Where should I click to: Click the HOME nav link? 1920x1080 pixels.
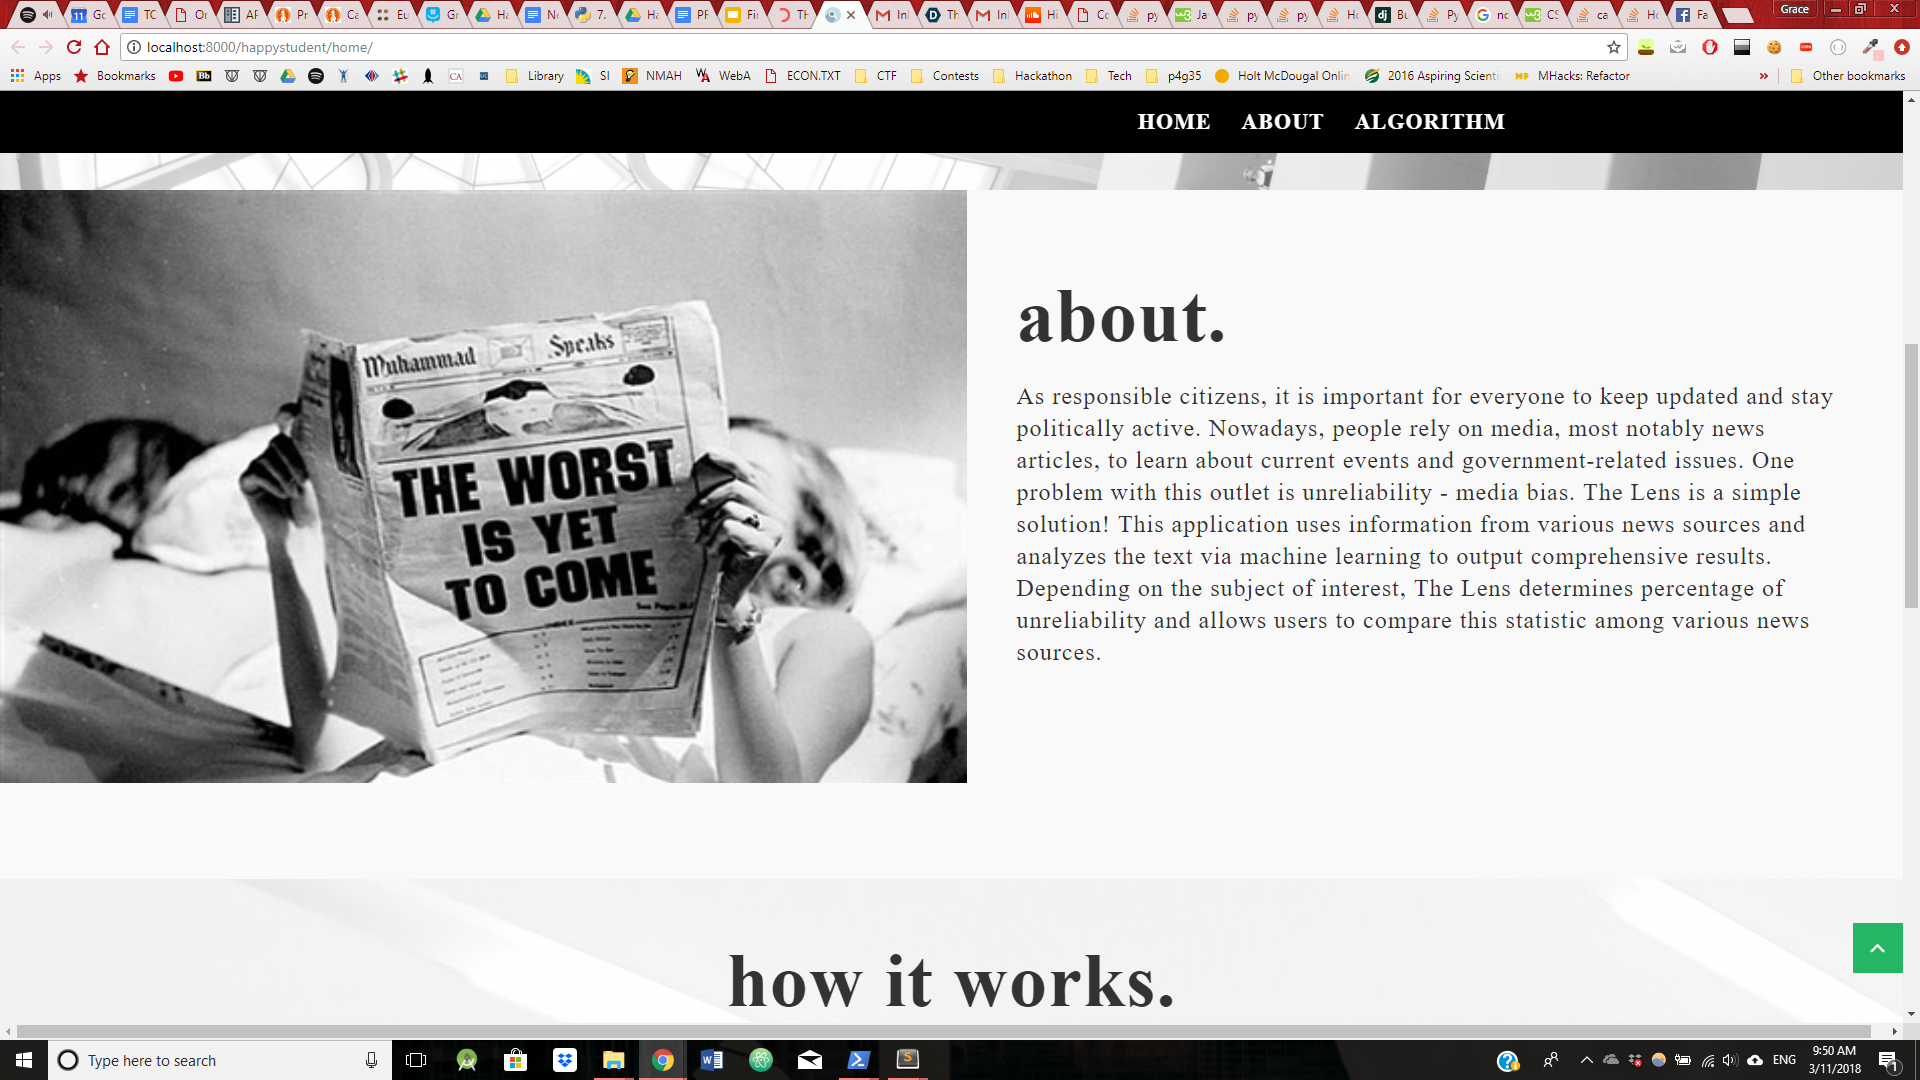click(x=1173, y=122)
